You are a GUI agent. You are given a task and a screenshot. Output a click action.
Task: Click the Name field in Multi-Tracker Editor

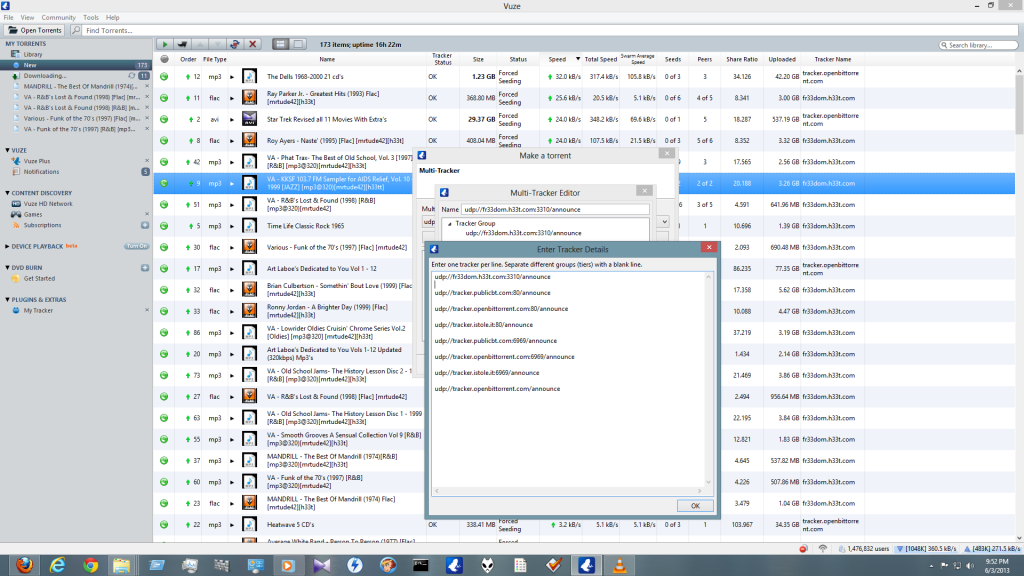click(x=555, y=210)
